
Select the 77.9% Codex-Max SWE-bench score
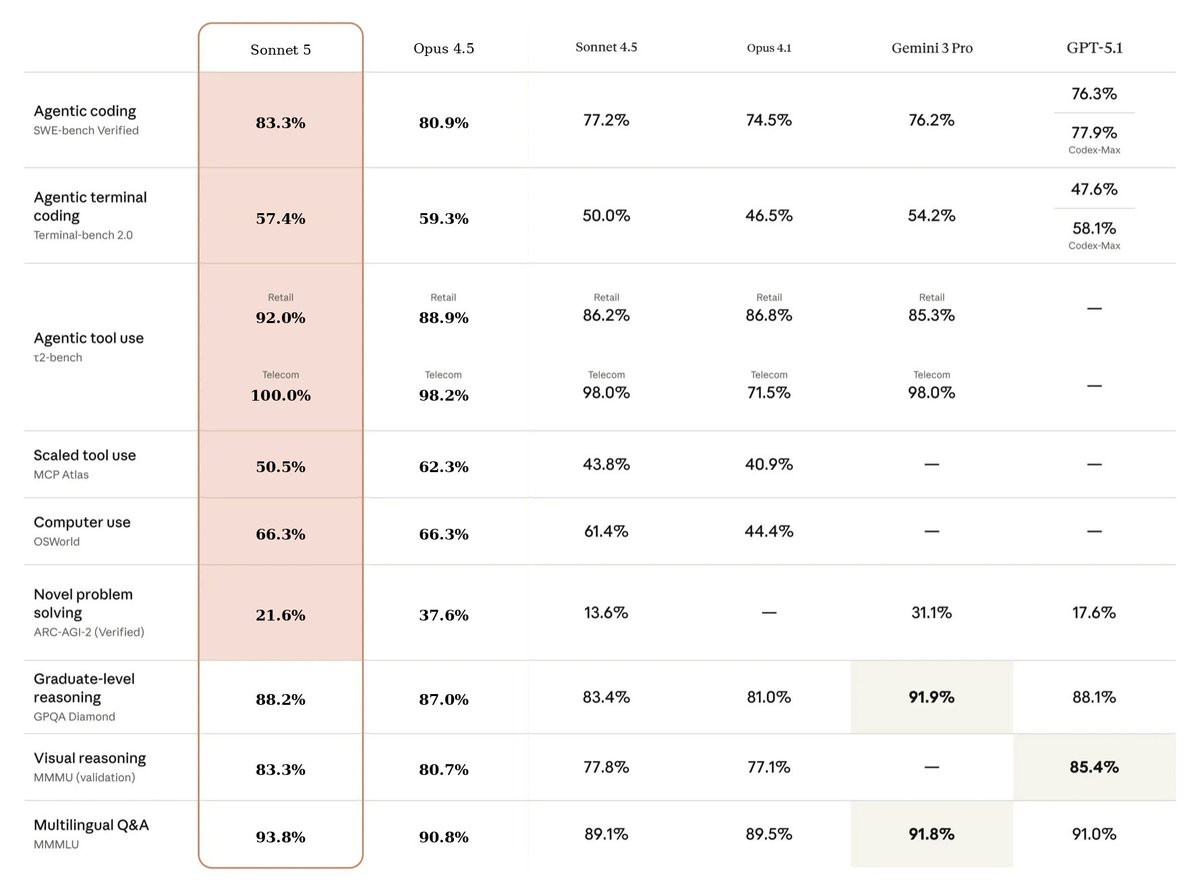pyautogui.click(x=1094, y=133)
